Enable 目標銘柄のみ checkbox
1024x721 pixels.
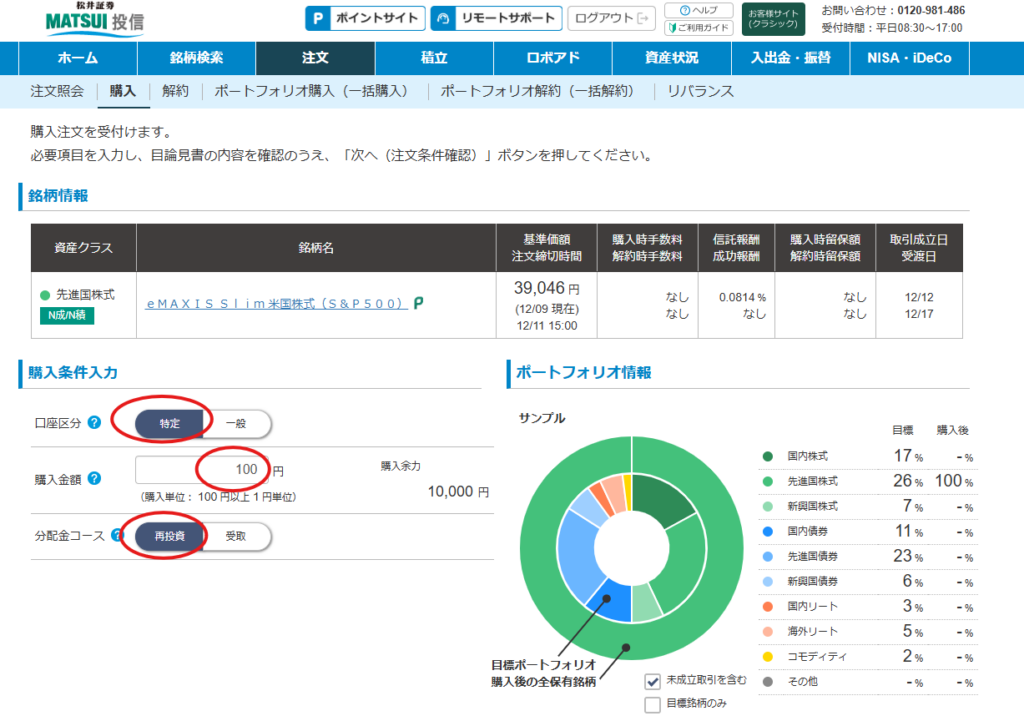(653, 705)
